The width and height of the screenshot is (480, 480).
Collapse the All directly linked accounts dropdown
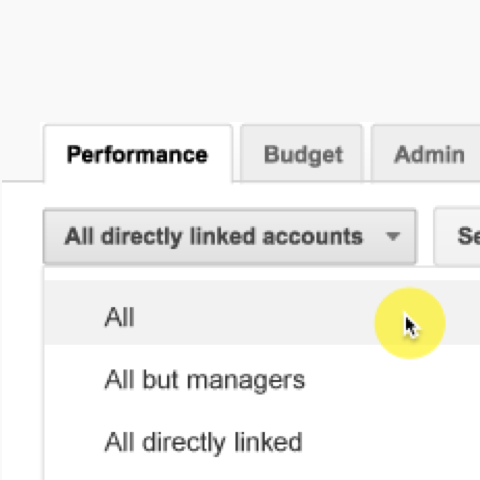[229, 237]
